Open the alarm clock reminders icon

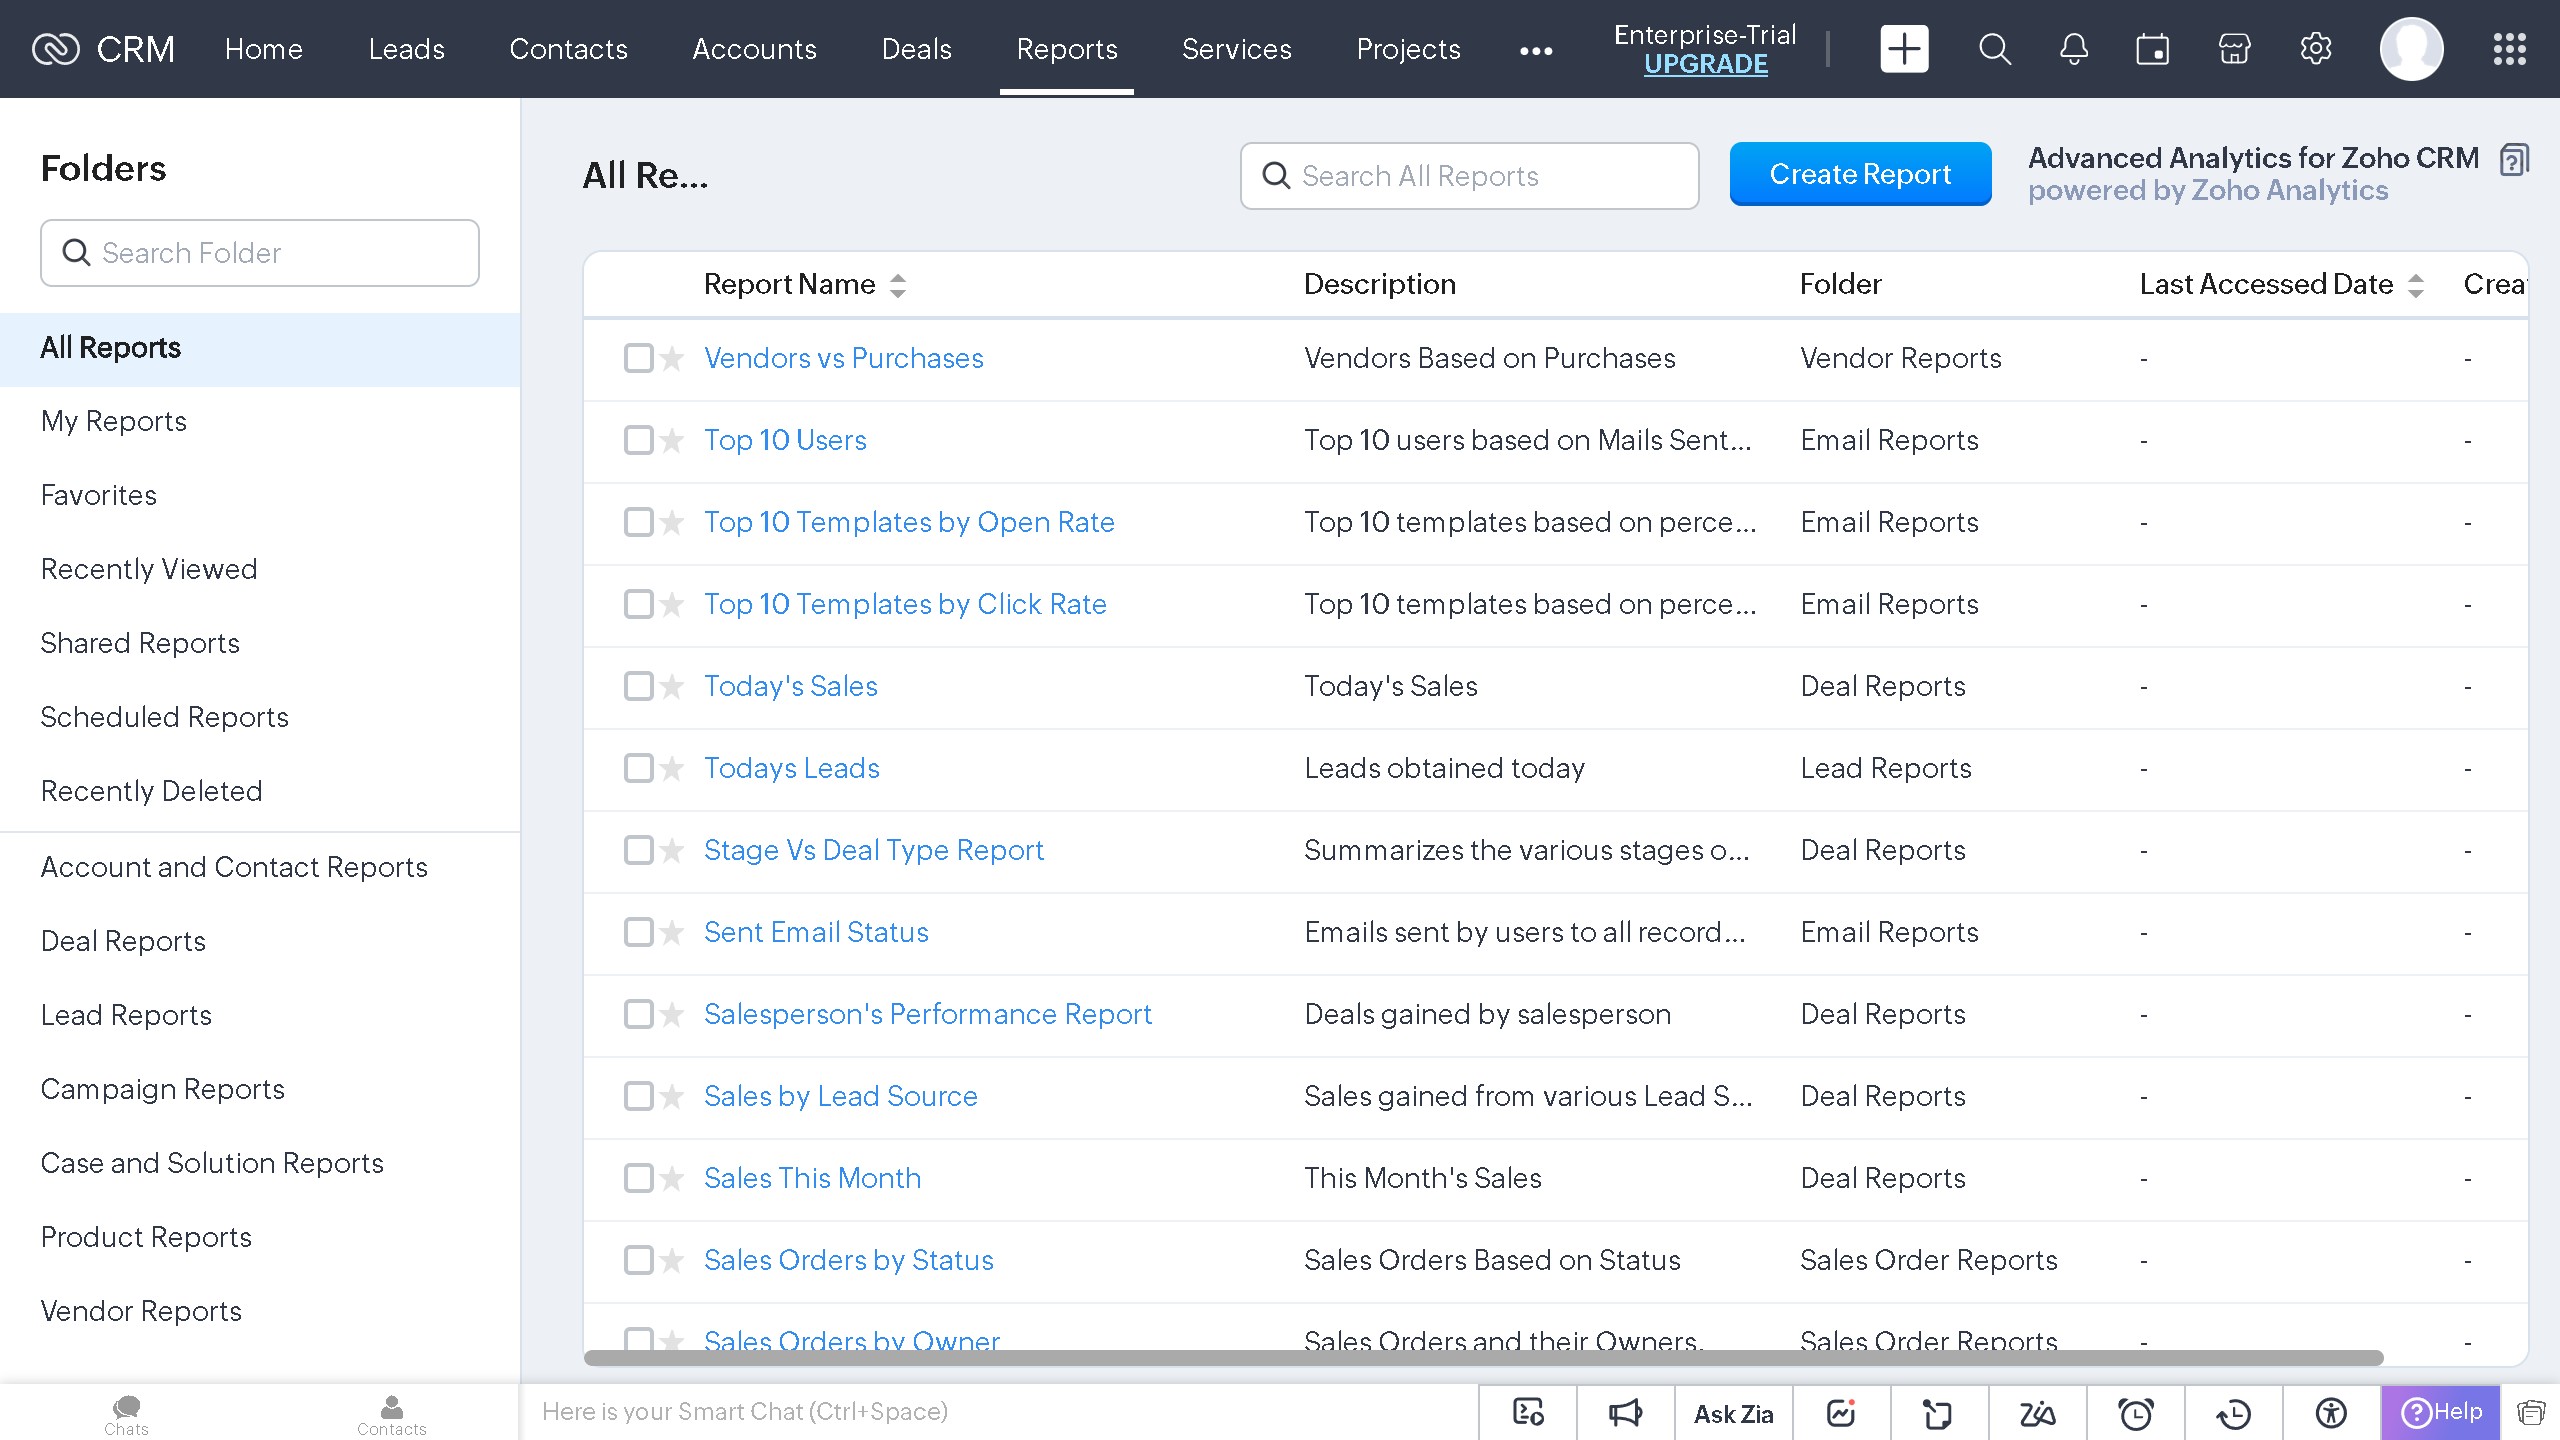click(2135, 1413)
